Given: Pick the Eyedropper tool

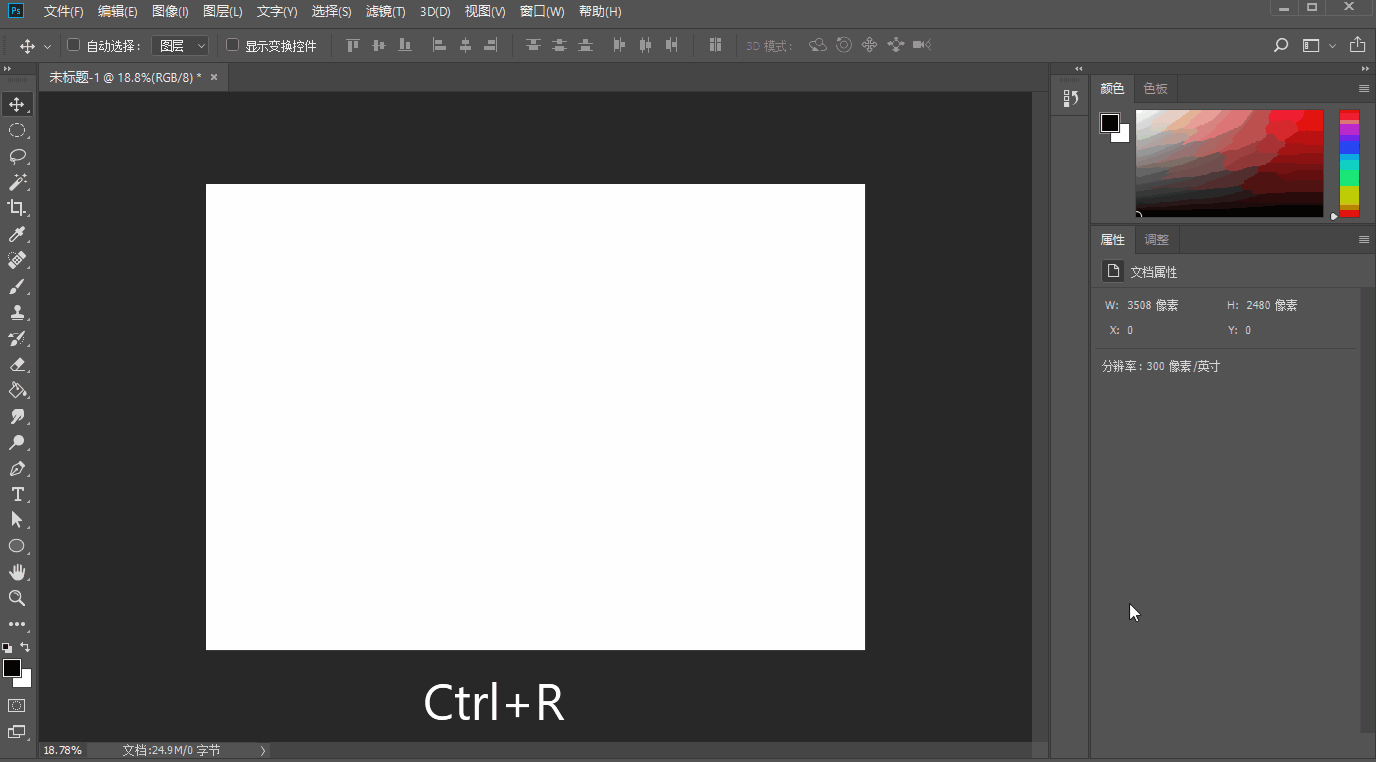Looking at the screenshot, I should [x=16, y=234].
